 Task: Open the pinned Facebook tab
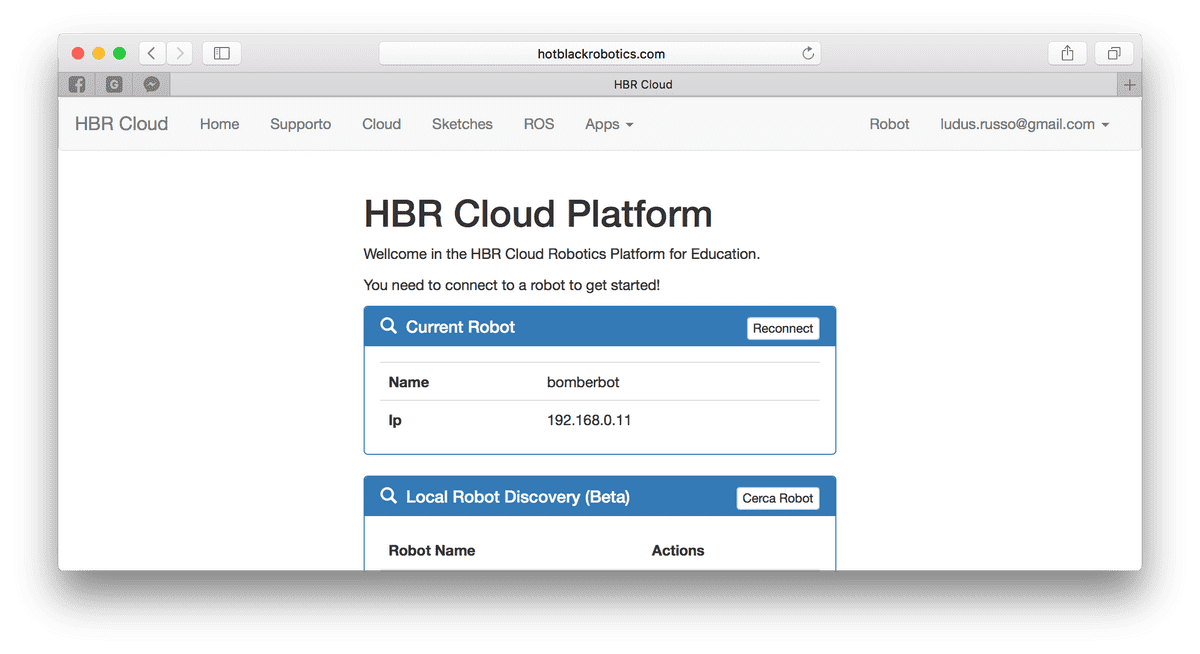pos(77,85)
